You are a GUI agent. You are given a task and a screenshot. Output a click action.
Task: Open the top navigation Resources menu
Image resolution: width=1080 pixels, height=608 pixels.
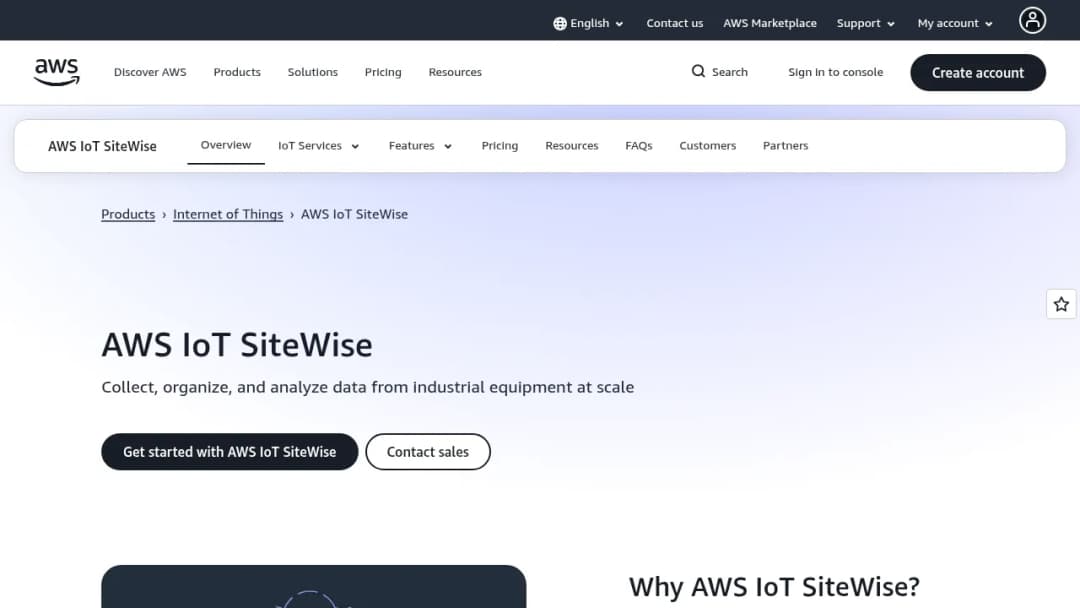[455, 72]
